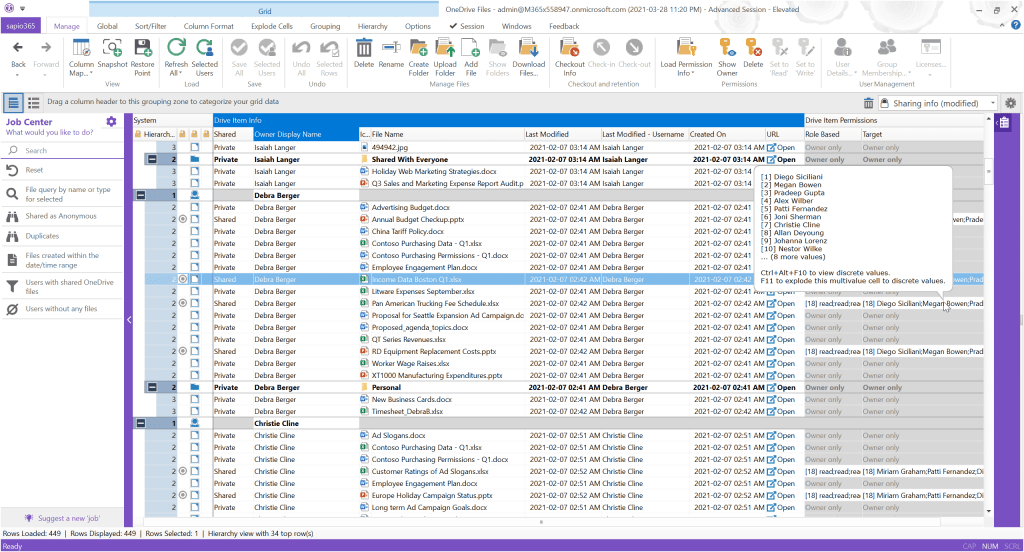This screenshot has height=552, width=1024.
Task: Click in the Job Center search field
Action: coord(62,150)
